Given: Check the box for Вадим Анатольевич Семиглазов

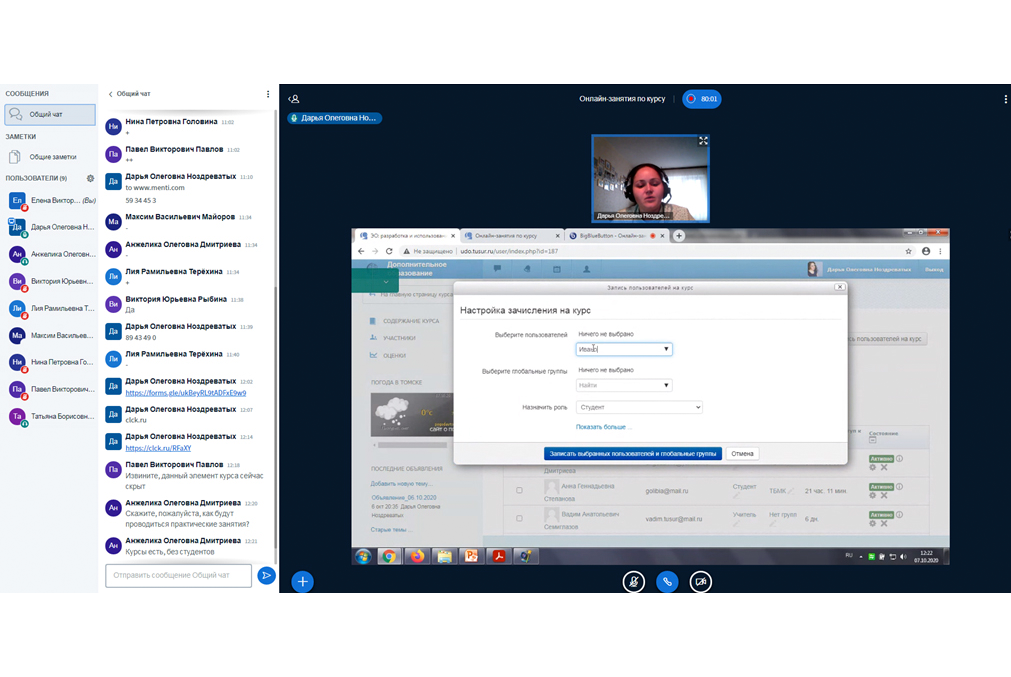Looking at the screenshot, I should click(519, 518).
